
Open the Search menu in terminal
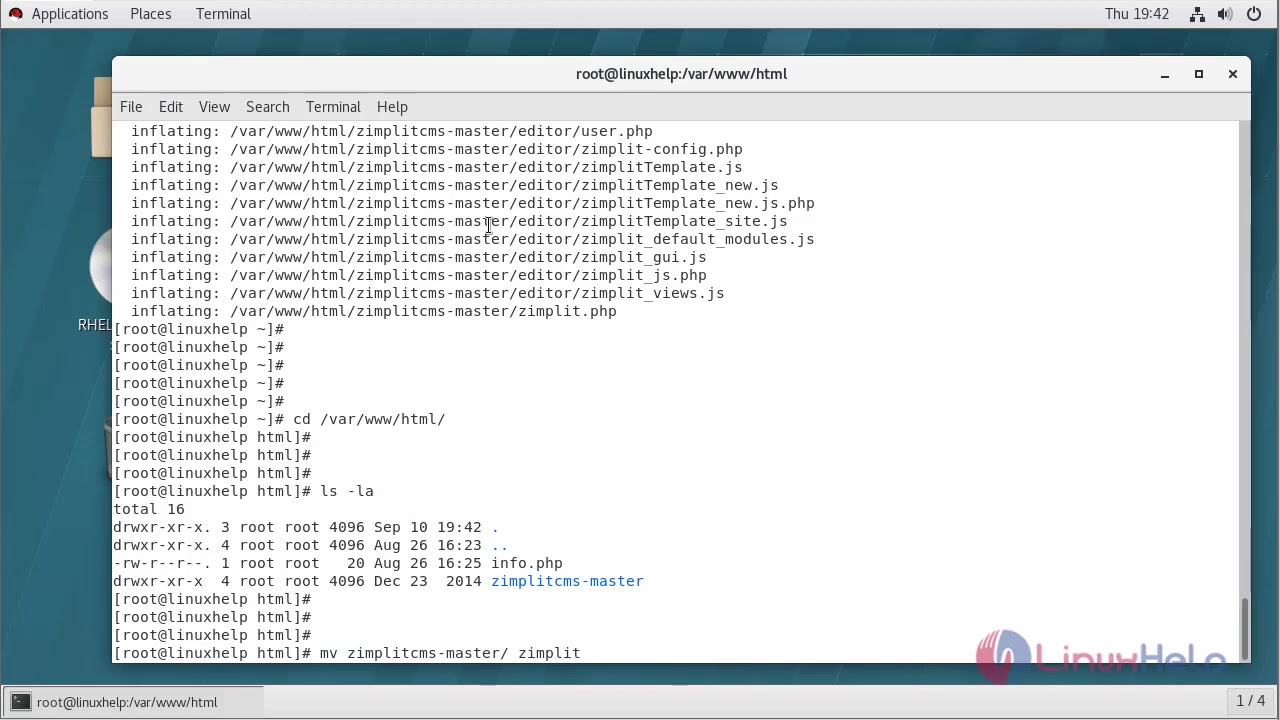tap(268, 107)
